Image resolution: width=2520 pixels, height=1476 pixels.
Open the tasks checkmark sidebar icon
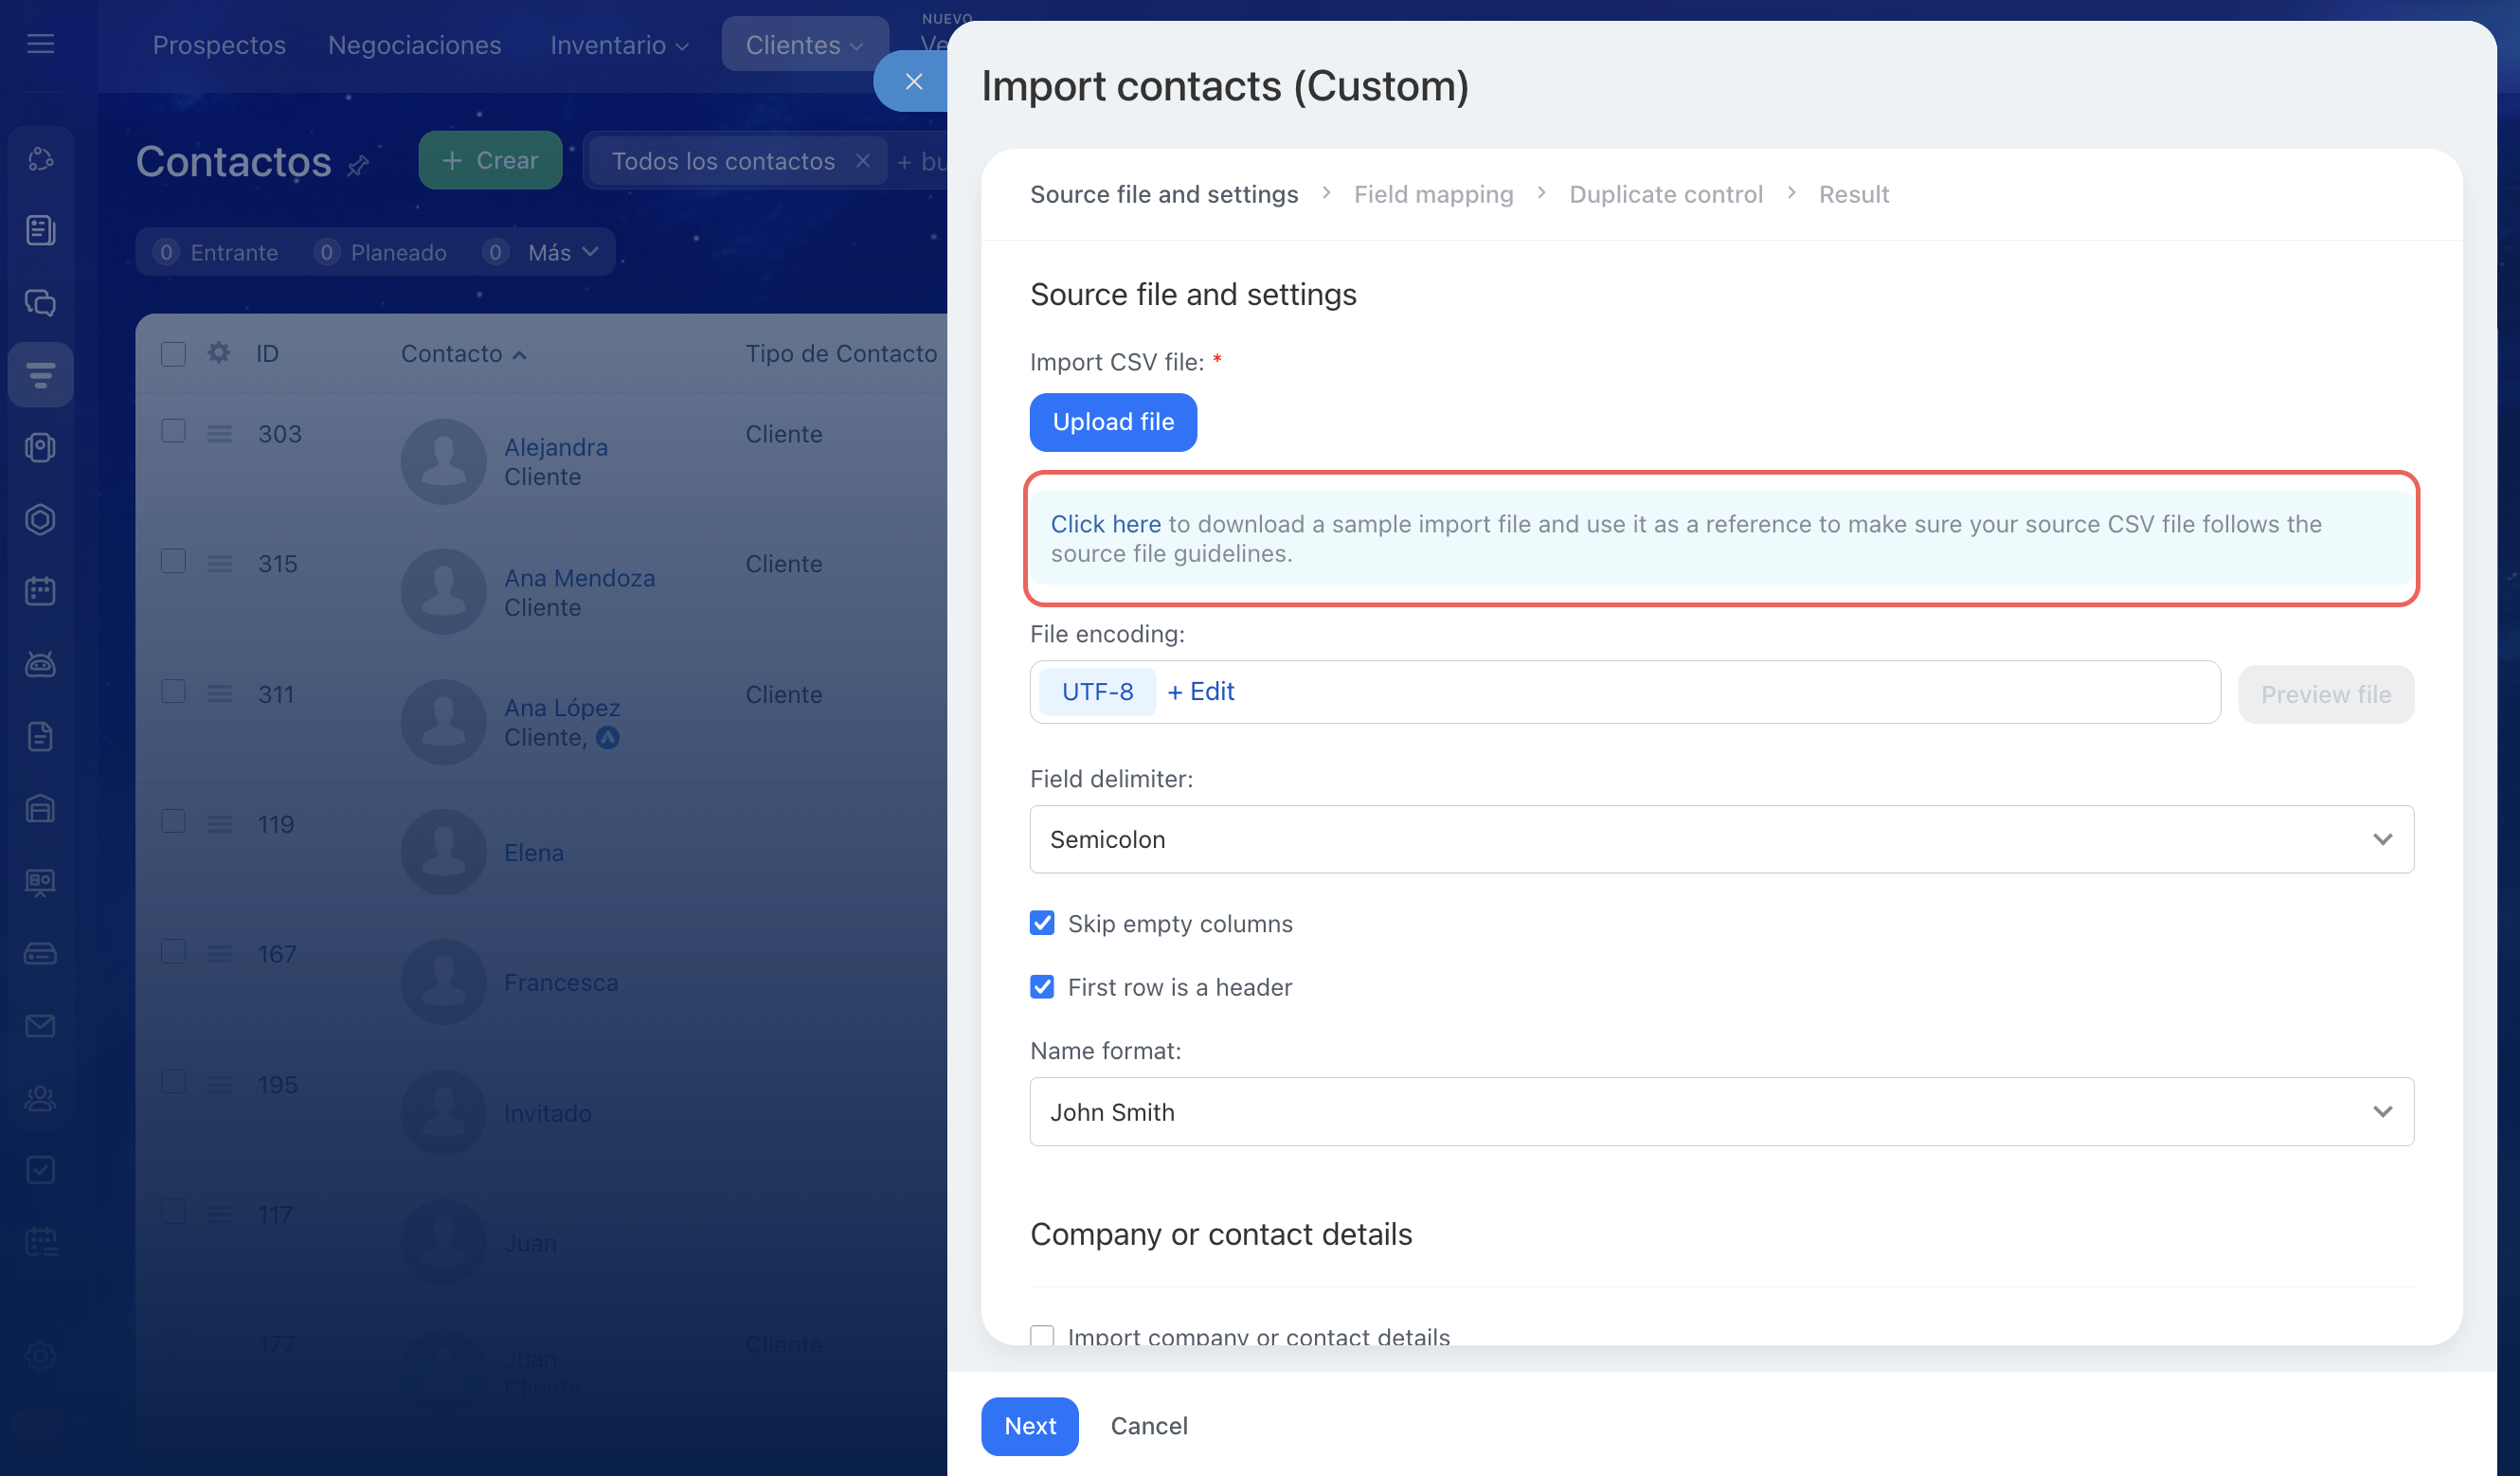(x=40, y=1170)
